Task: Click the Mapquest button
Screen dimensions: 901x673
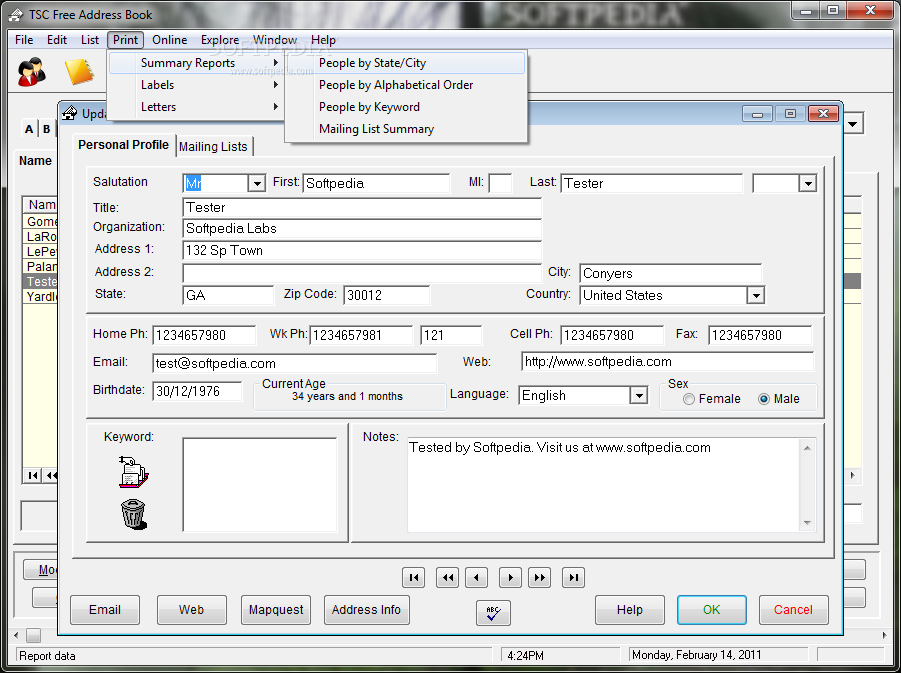Action: pyautogui.click(x=276, y=610)
